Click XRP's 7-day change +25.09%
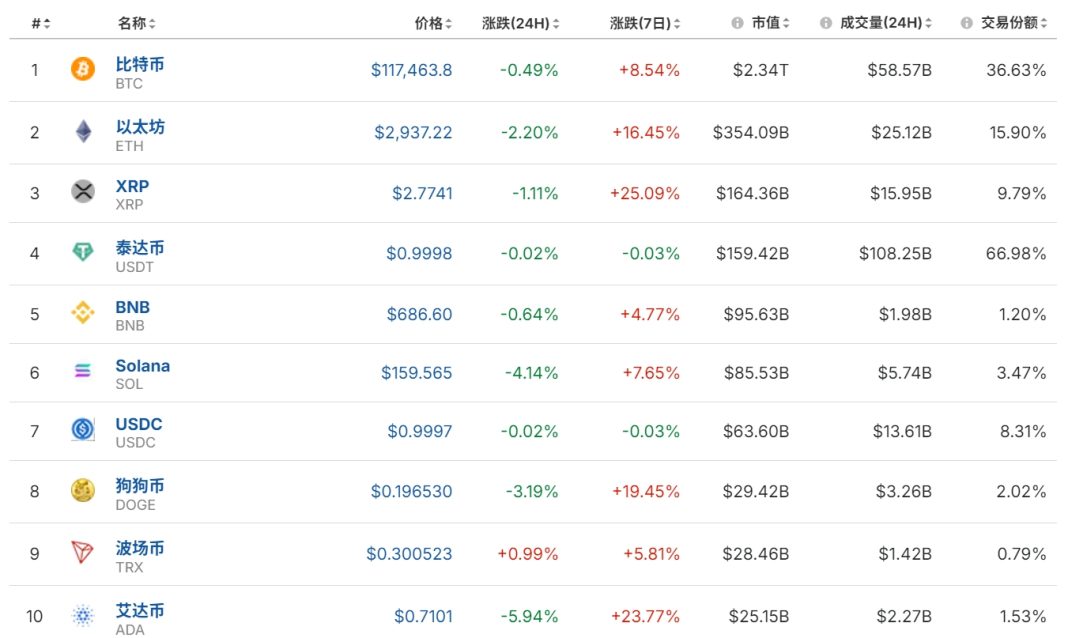Image resolution: width=1068 pixels, height=638 pixels. click(x=644, y=193)
